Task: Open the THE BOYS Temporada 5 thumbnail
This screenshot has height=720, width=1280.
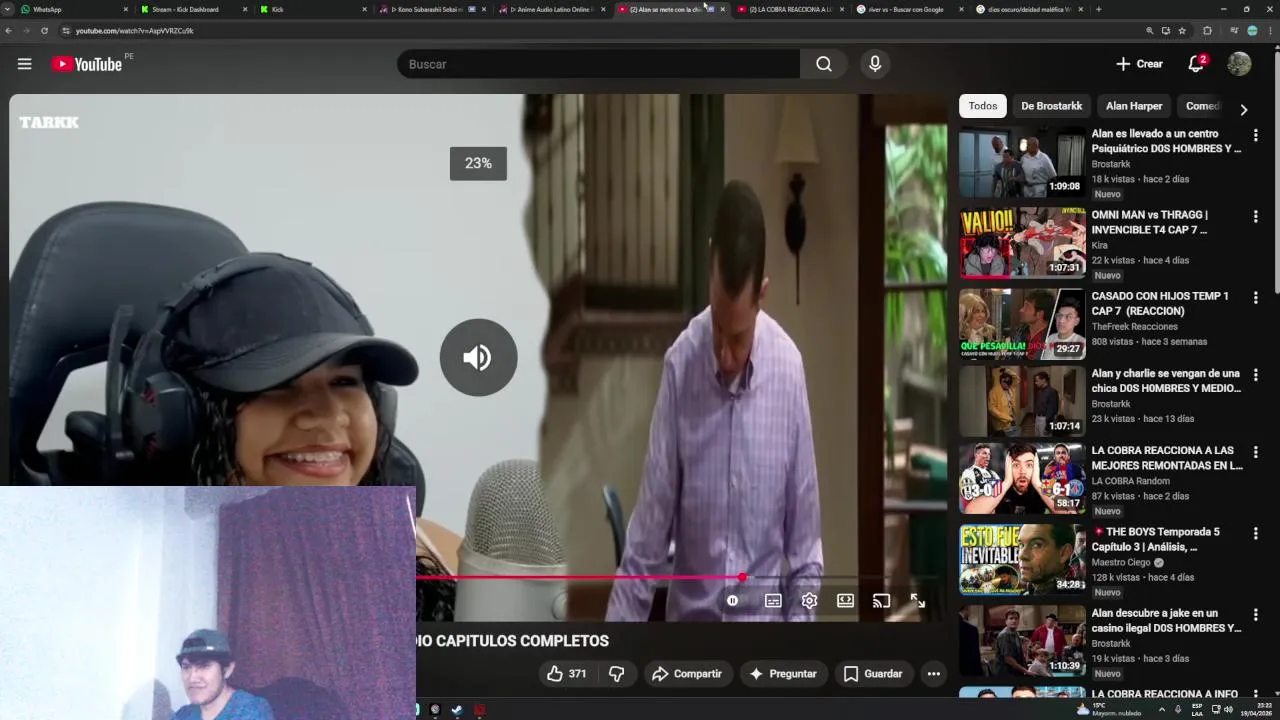Action: 1022,560
